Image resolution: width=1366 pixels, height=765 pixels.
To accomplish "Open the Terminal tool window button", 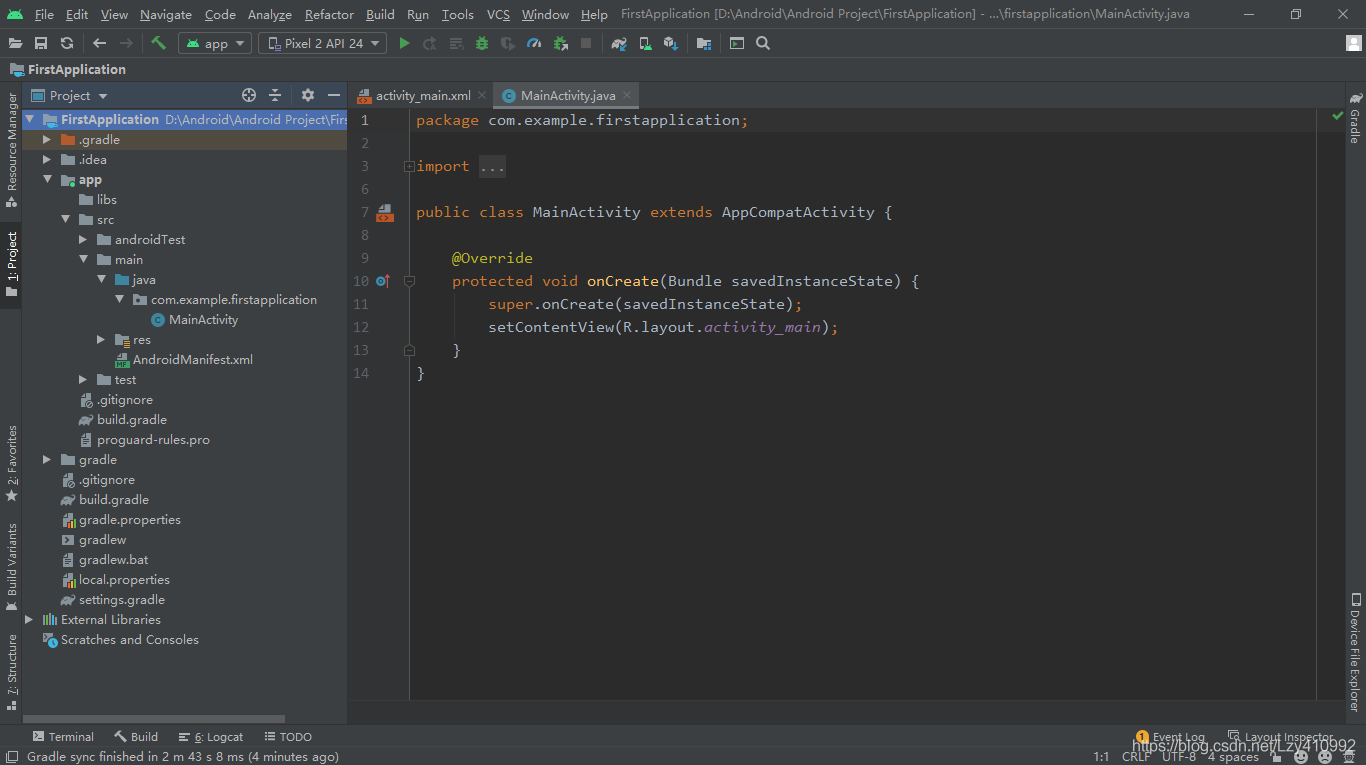I will [x=63, y=737].
